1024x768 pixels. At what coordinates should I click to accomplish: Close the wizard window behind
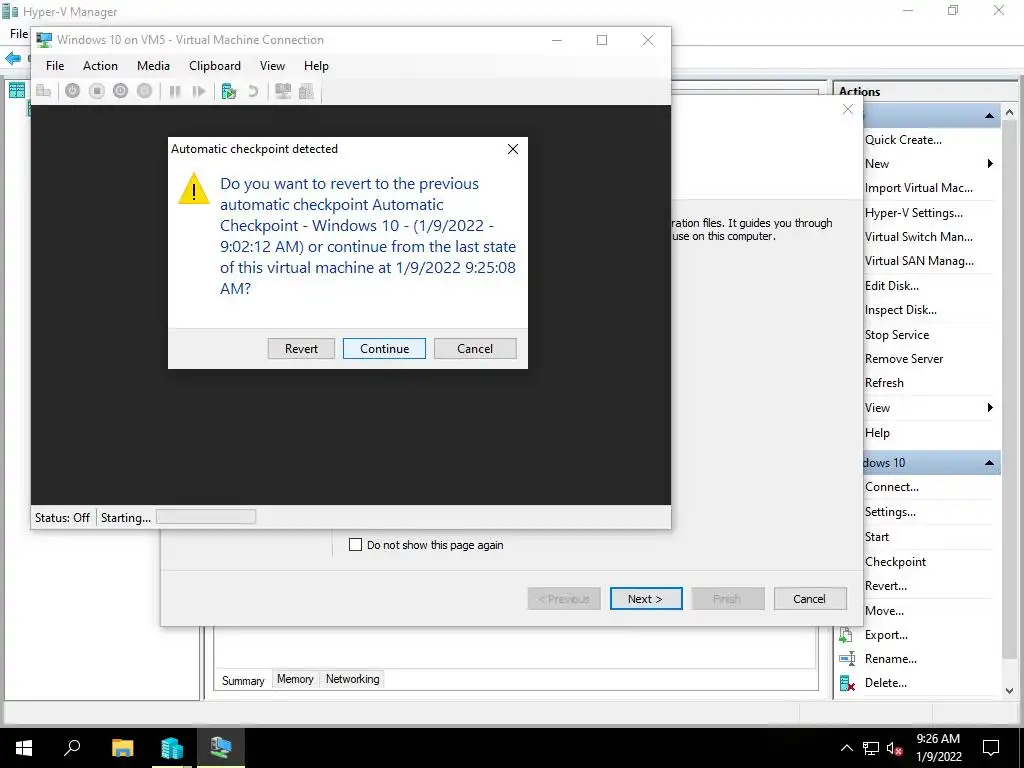click(848, 109)
